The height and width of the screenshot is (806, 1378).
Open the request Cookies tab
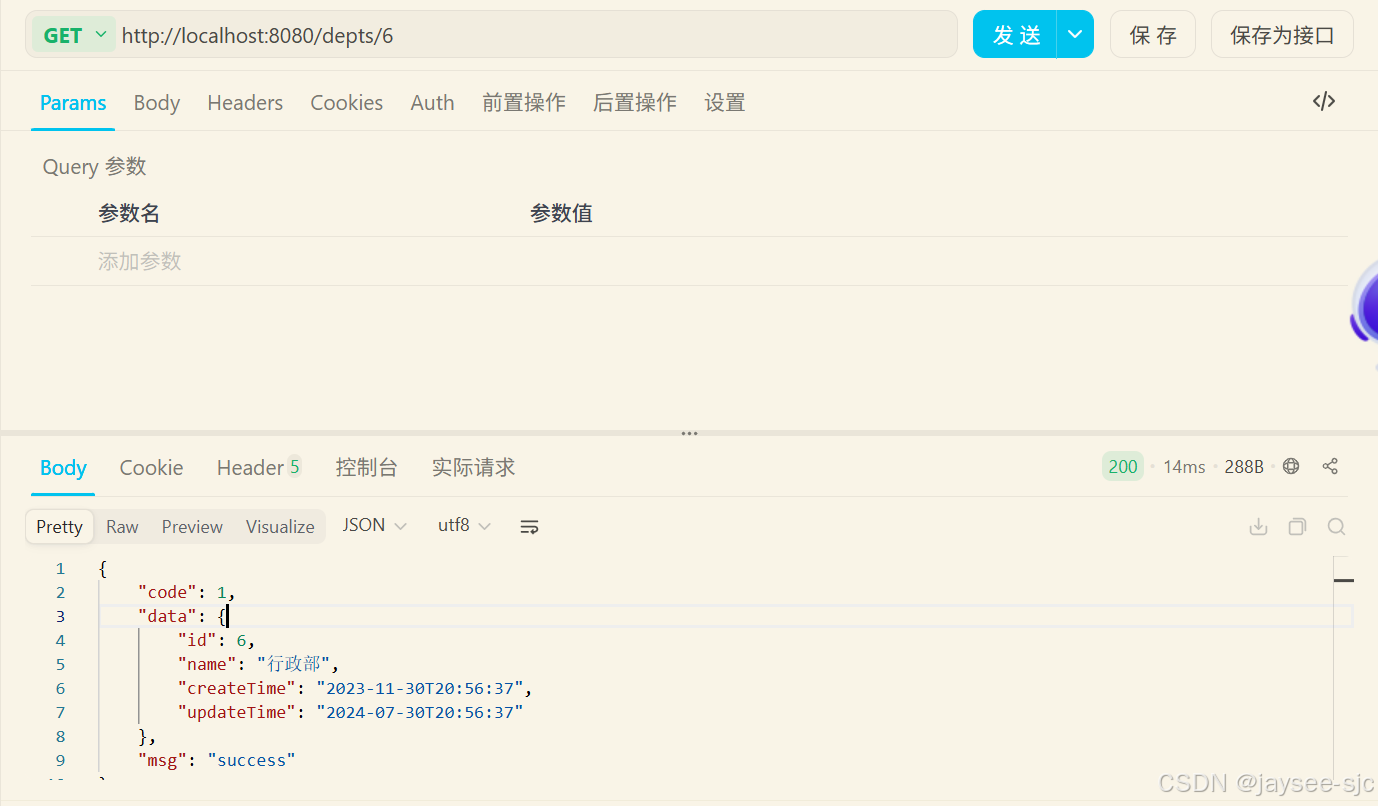347,103
